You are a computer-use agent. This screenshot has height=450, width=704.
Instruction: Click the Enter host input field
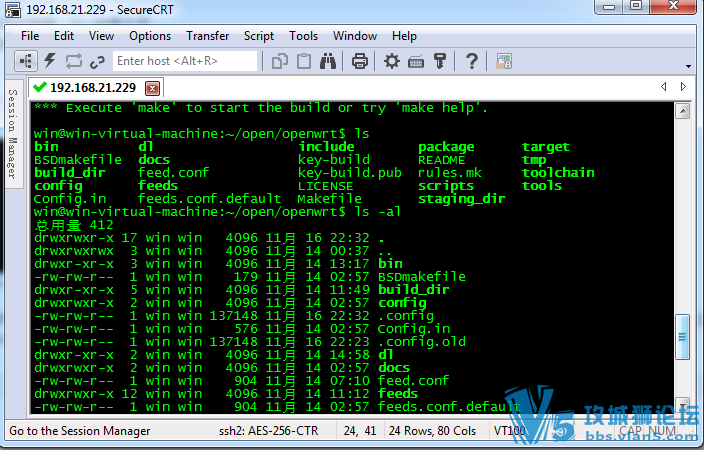coord(185,61)
